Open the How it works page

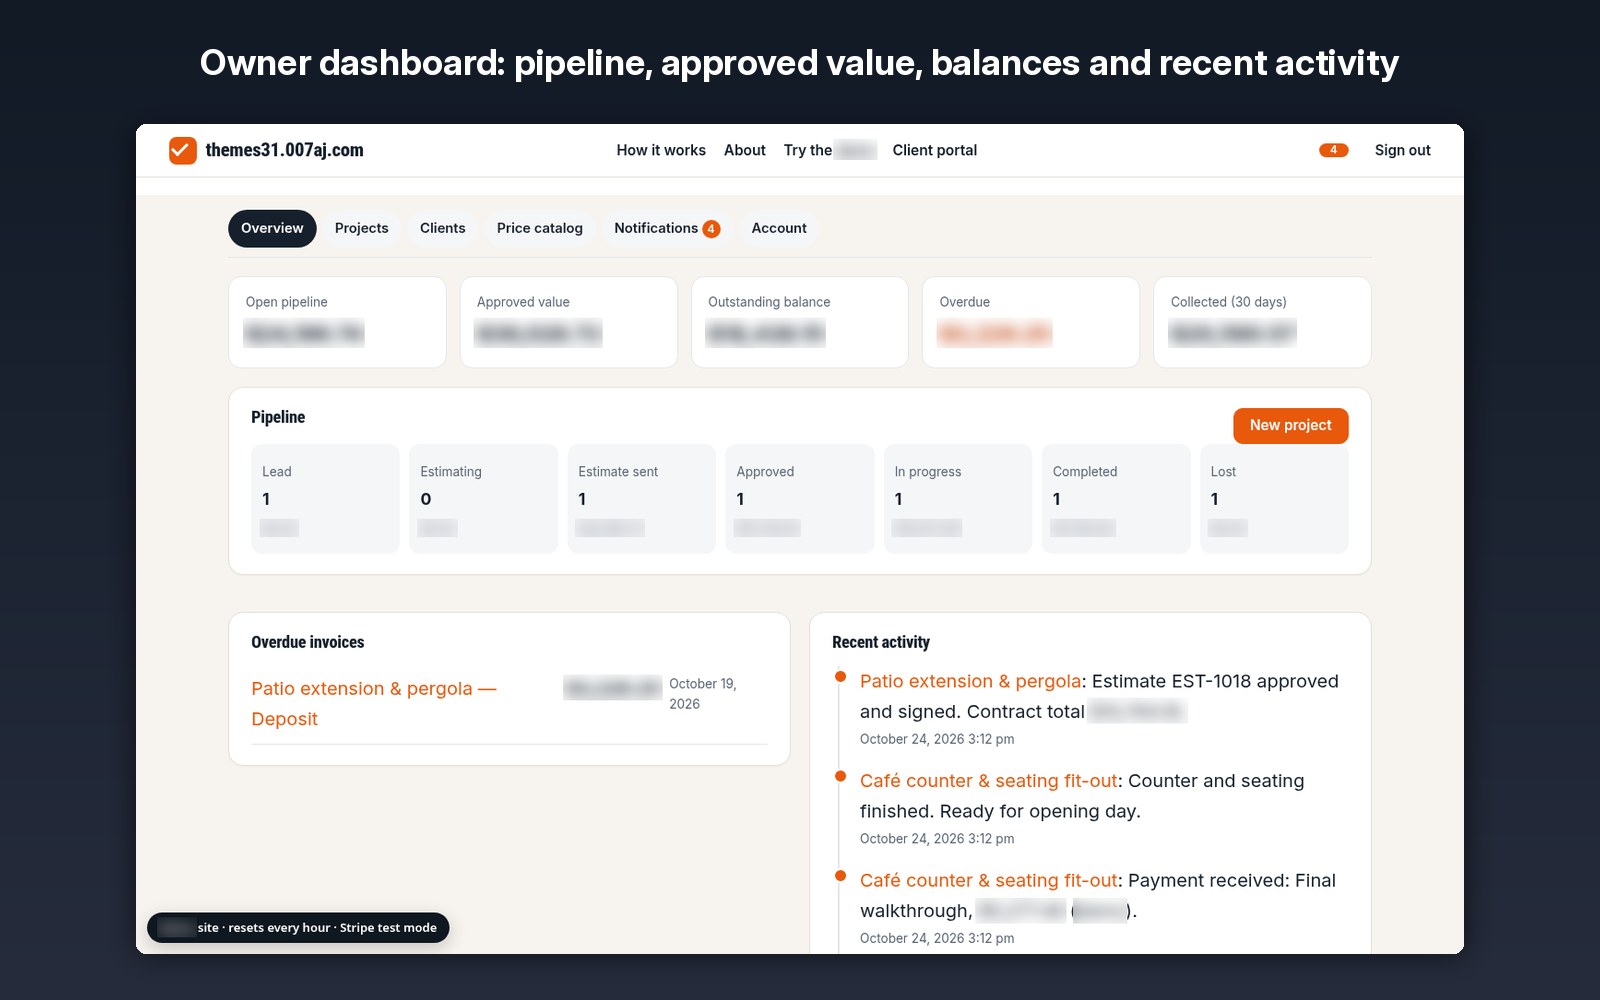pos(661,150)
